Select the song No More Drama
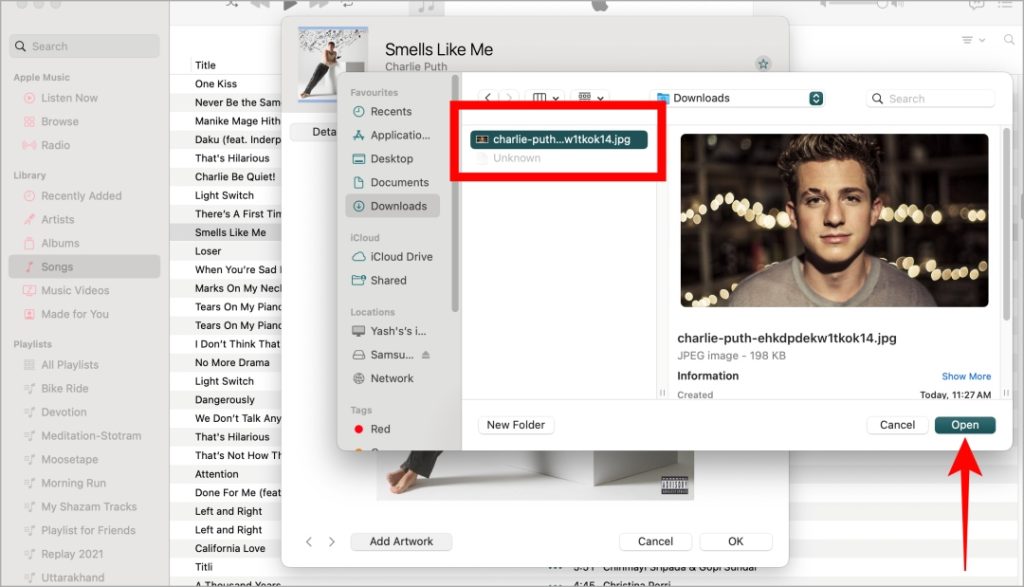This screenshot has width=1024, height=587. coord(232,362)
